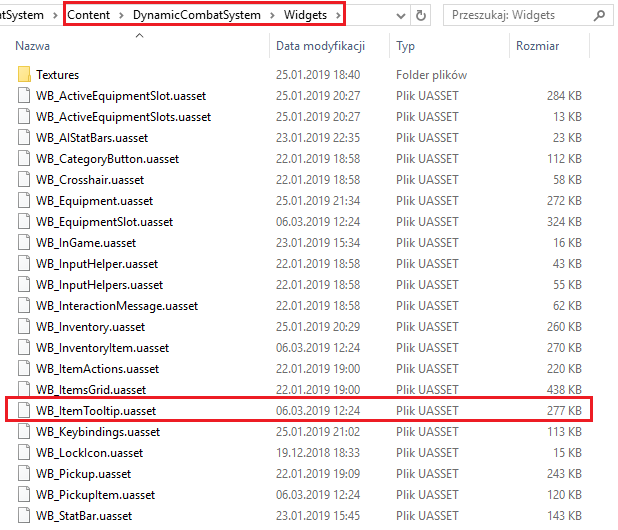The image size is (618, 530).
Task: Click the WB_Inventory.uasset file icon
Action: 24,327
